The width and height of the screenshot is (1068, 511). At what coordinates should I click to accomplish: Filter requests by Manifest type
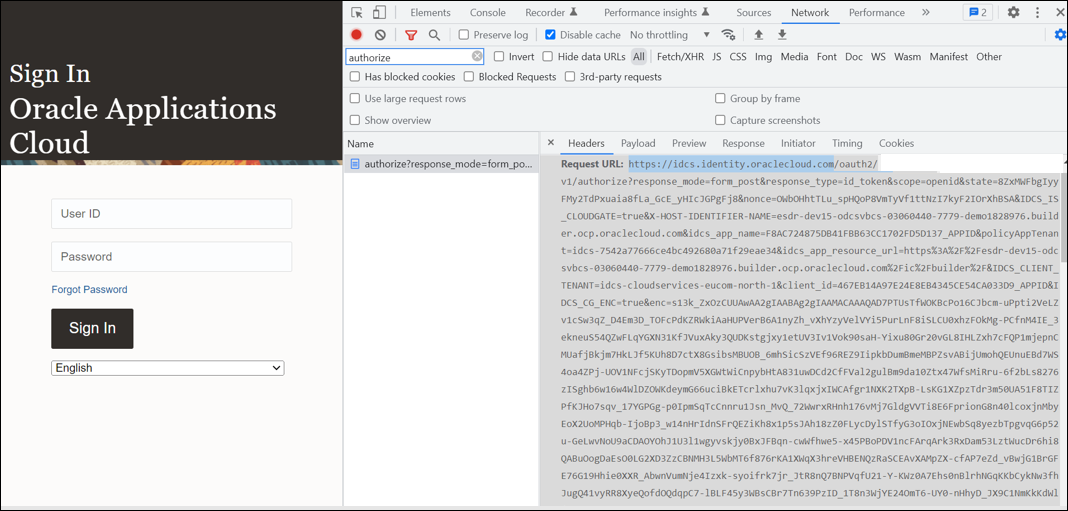(949, 57)
